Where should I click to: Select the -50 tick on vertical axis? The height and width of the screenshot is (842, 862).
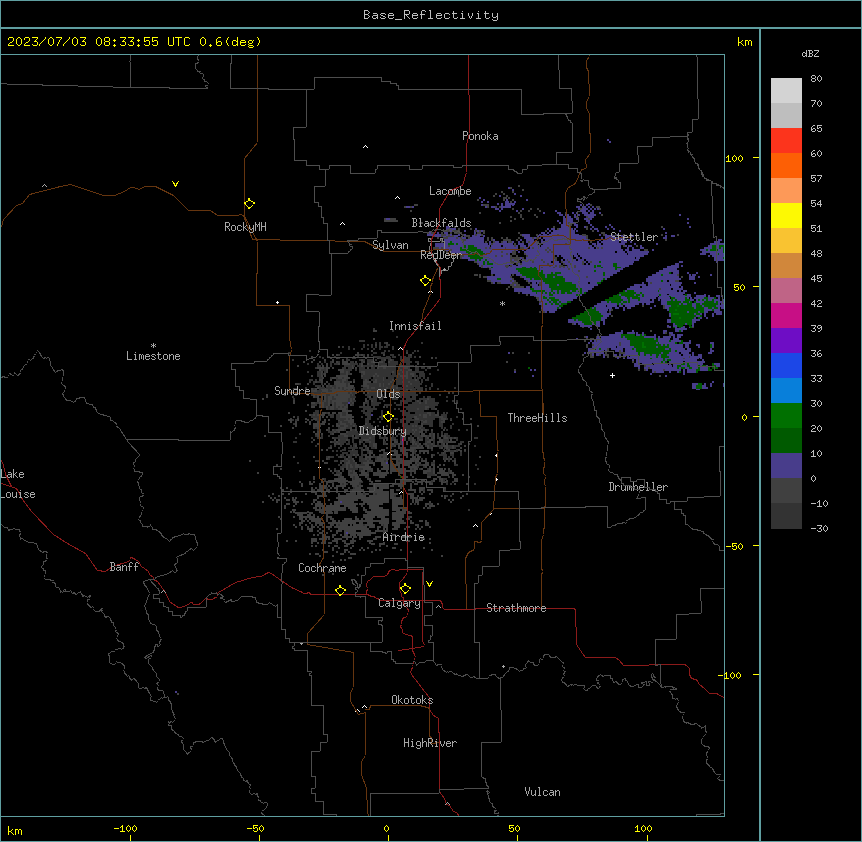[x=734, y=546]
